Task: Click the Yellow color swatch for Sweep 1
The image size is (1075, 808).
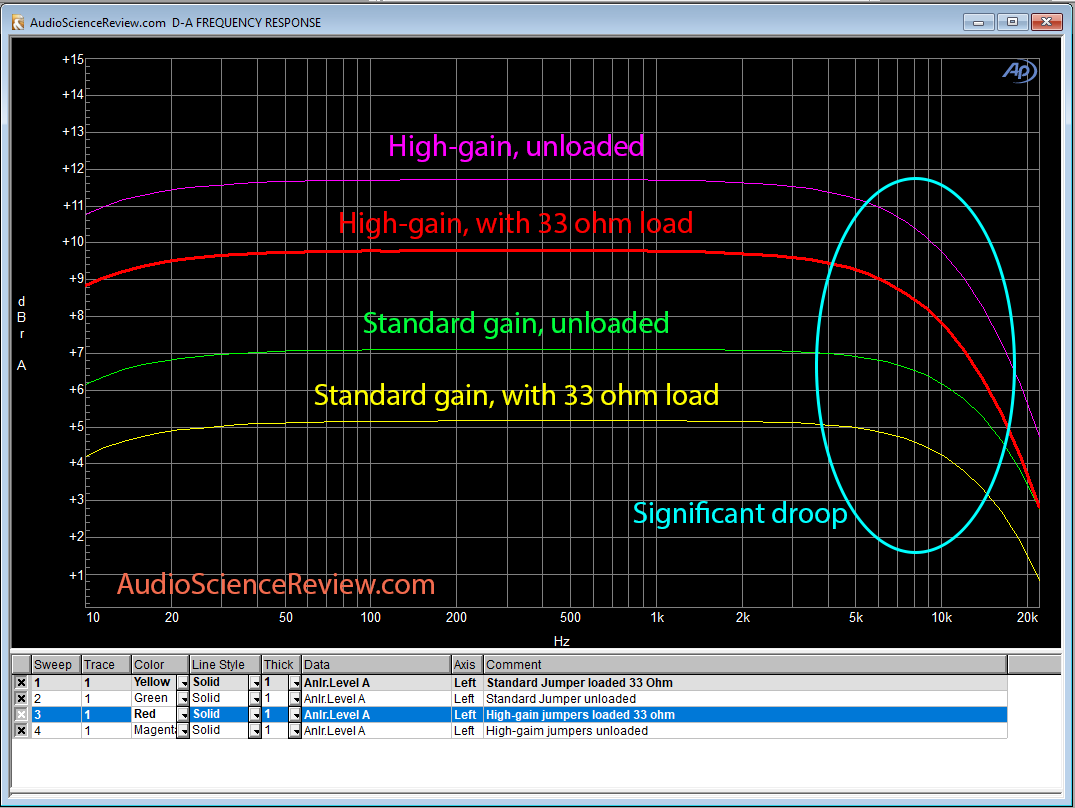Action: coord(155,682)
